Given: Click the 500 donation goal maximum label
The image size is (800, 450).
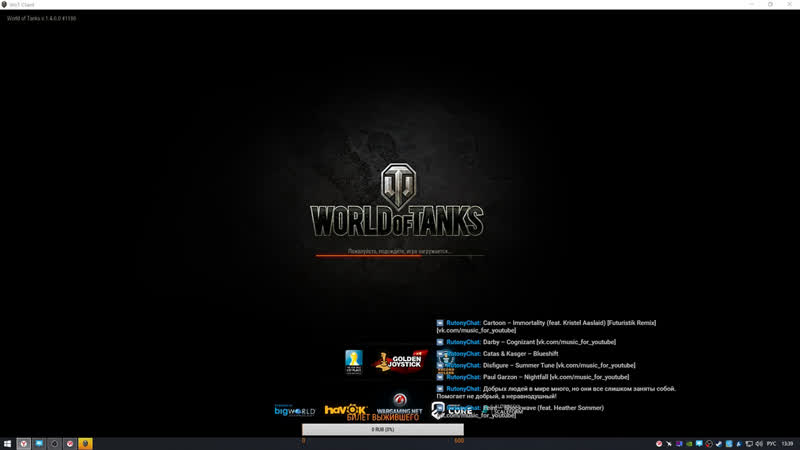Looking at the screenshot, I should [x=459, y=440].
